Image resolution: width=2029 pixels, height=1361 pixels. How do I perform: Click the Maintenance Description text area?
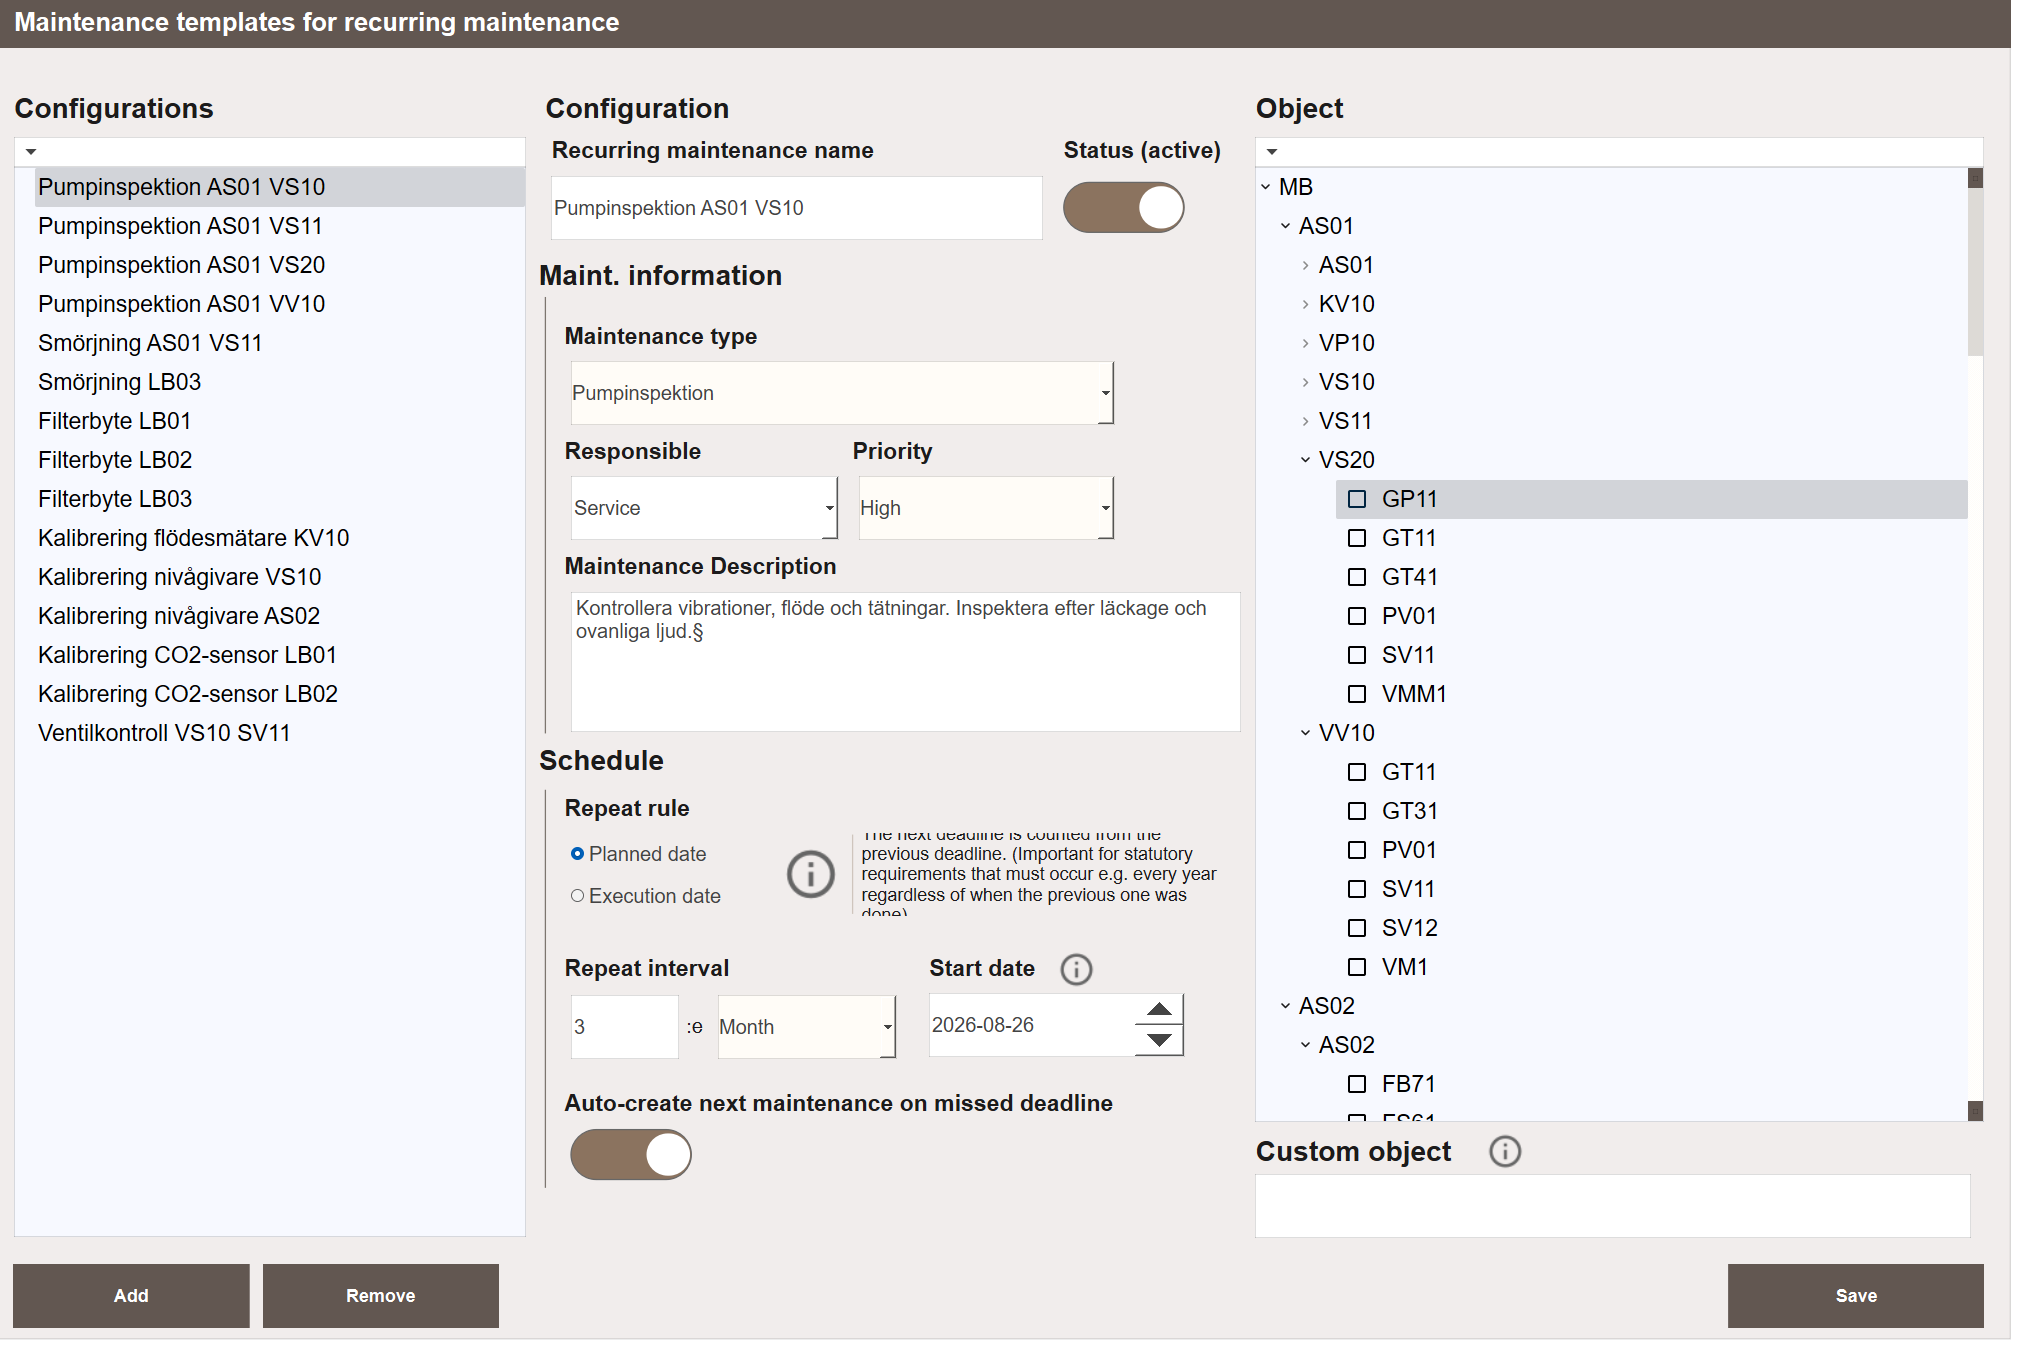[905, 662]
